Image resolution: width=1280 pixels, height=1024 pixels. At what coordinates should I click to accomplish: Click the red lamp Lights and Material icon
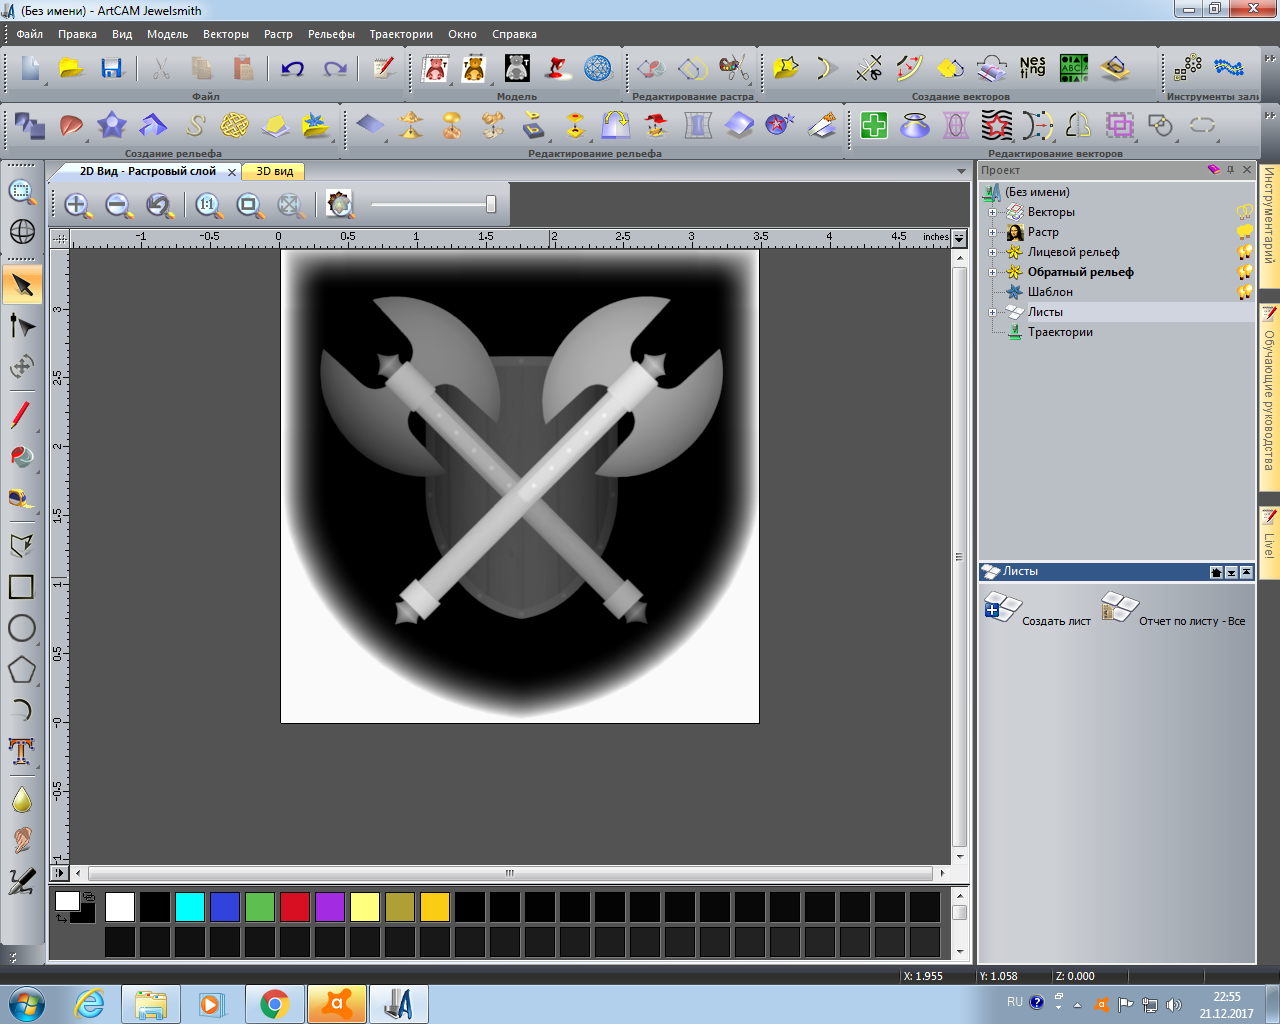(x=557, y=68)
